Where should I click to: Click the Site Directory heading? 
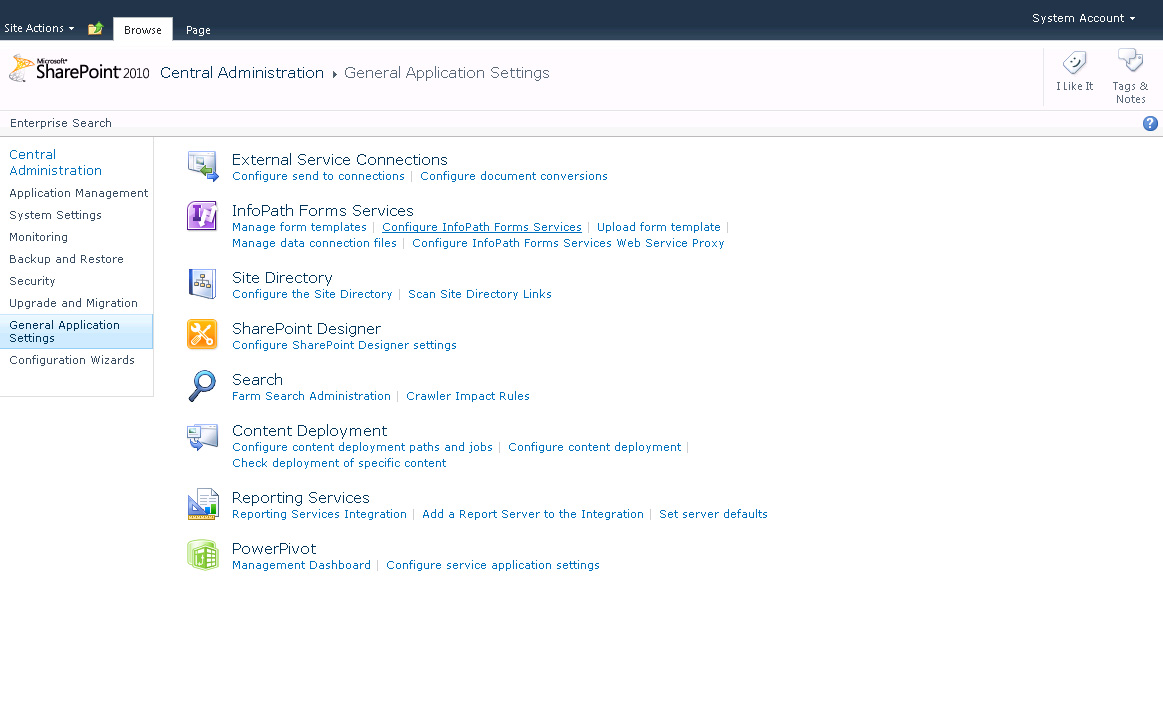tap(282, 277)
